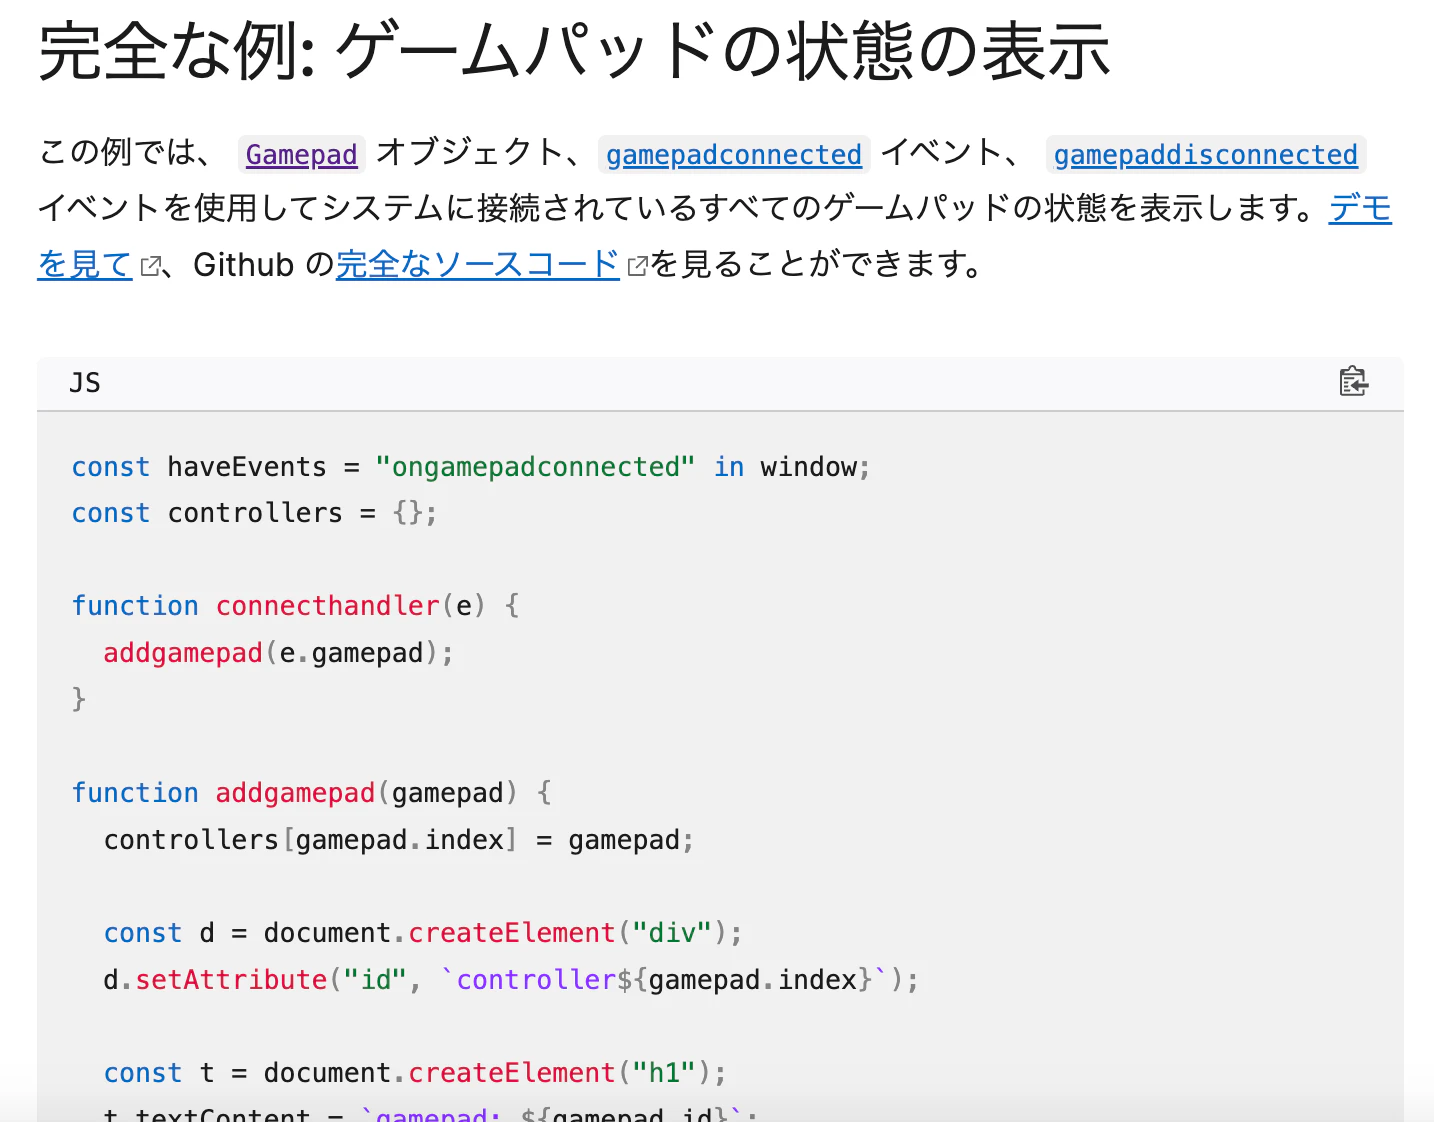Click the line 'const controllers = {};'

tap(254, 513)
